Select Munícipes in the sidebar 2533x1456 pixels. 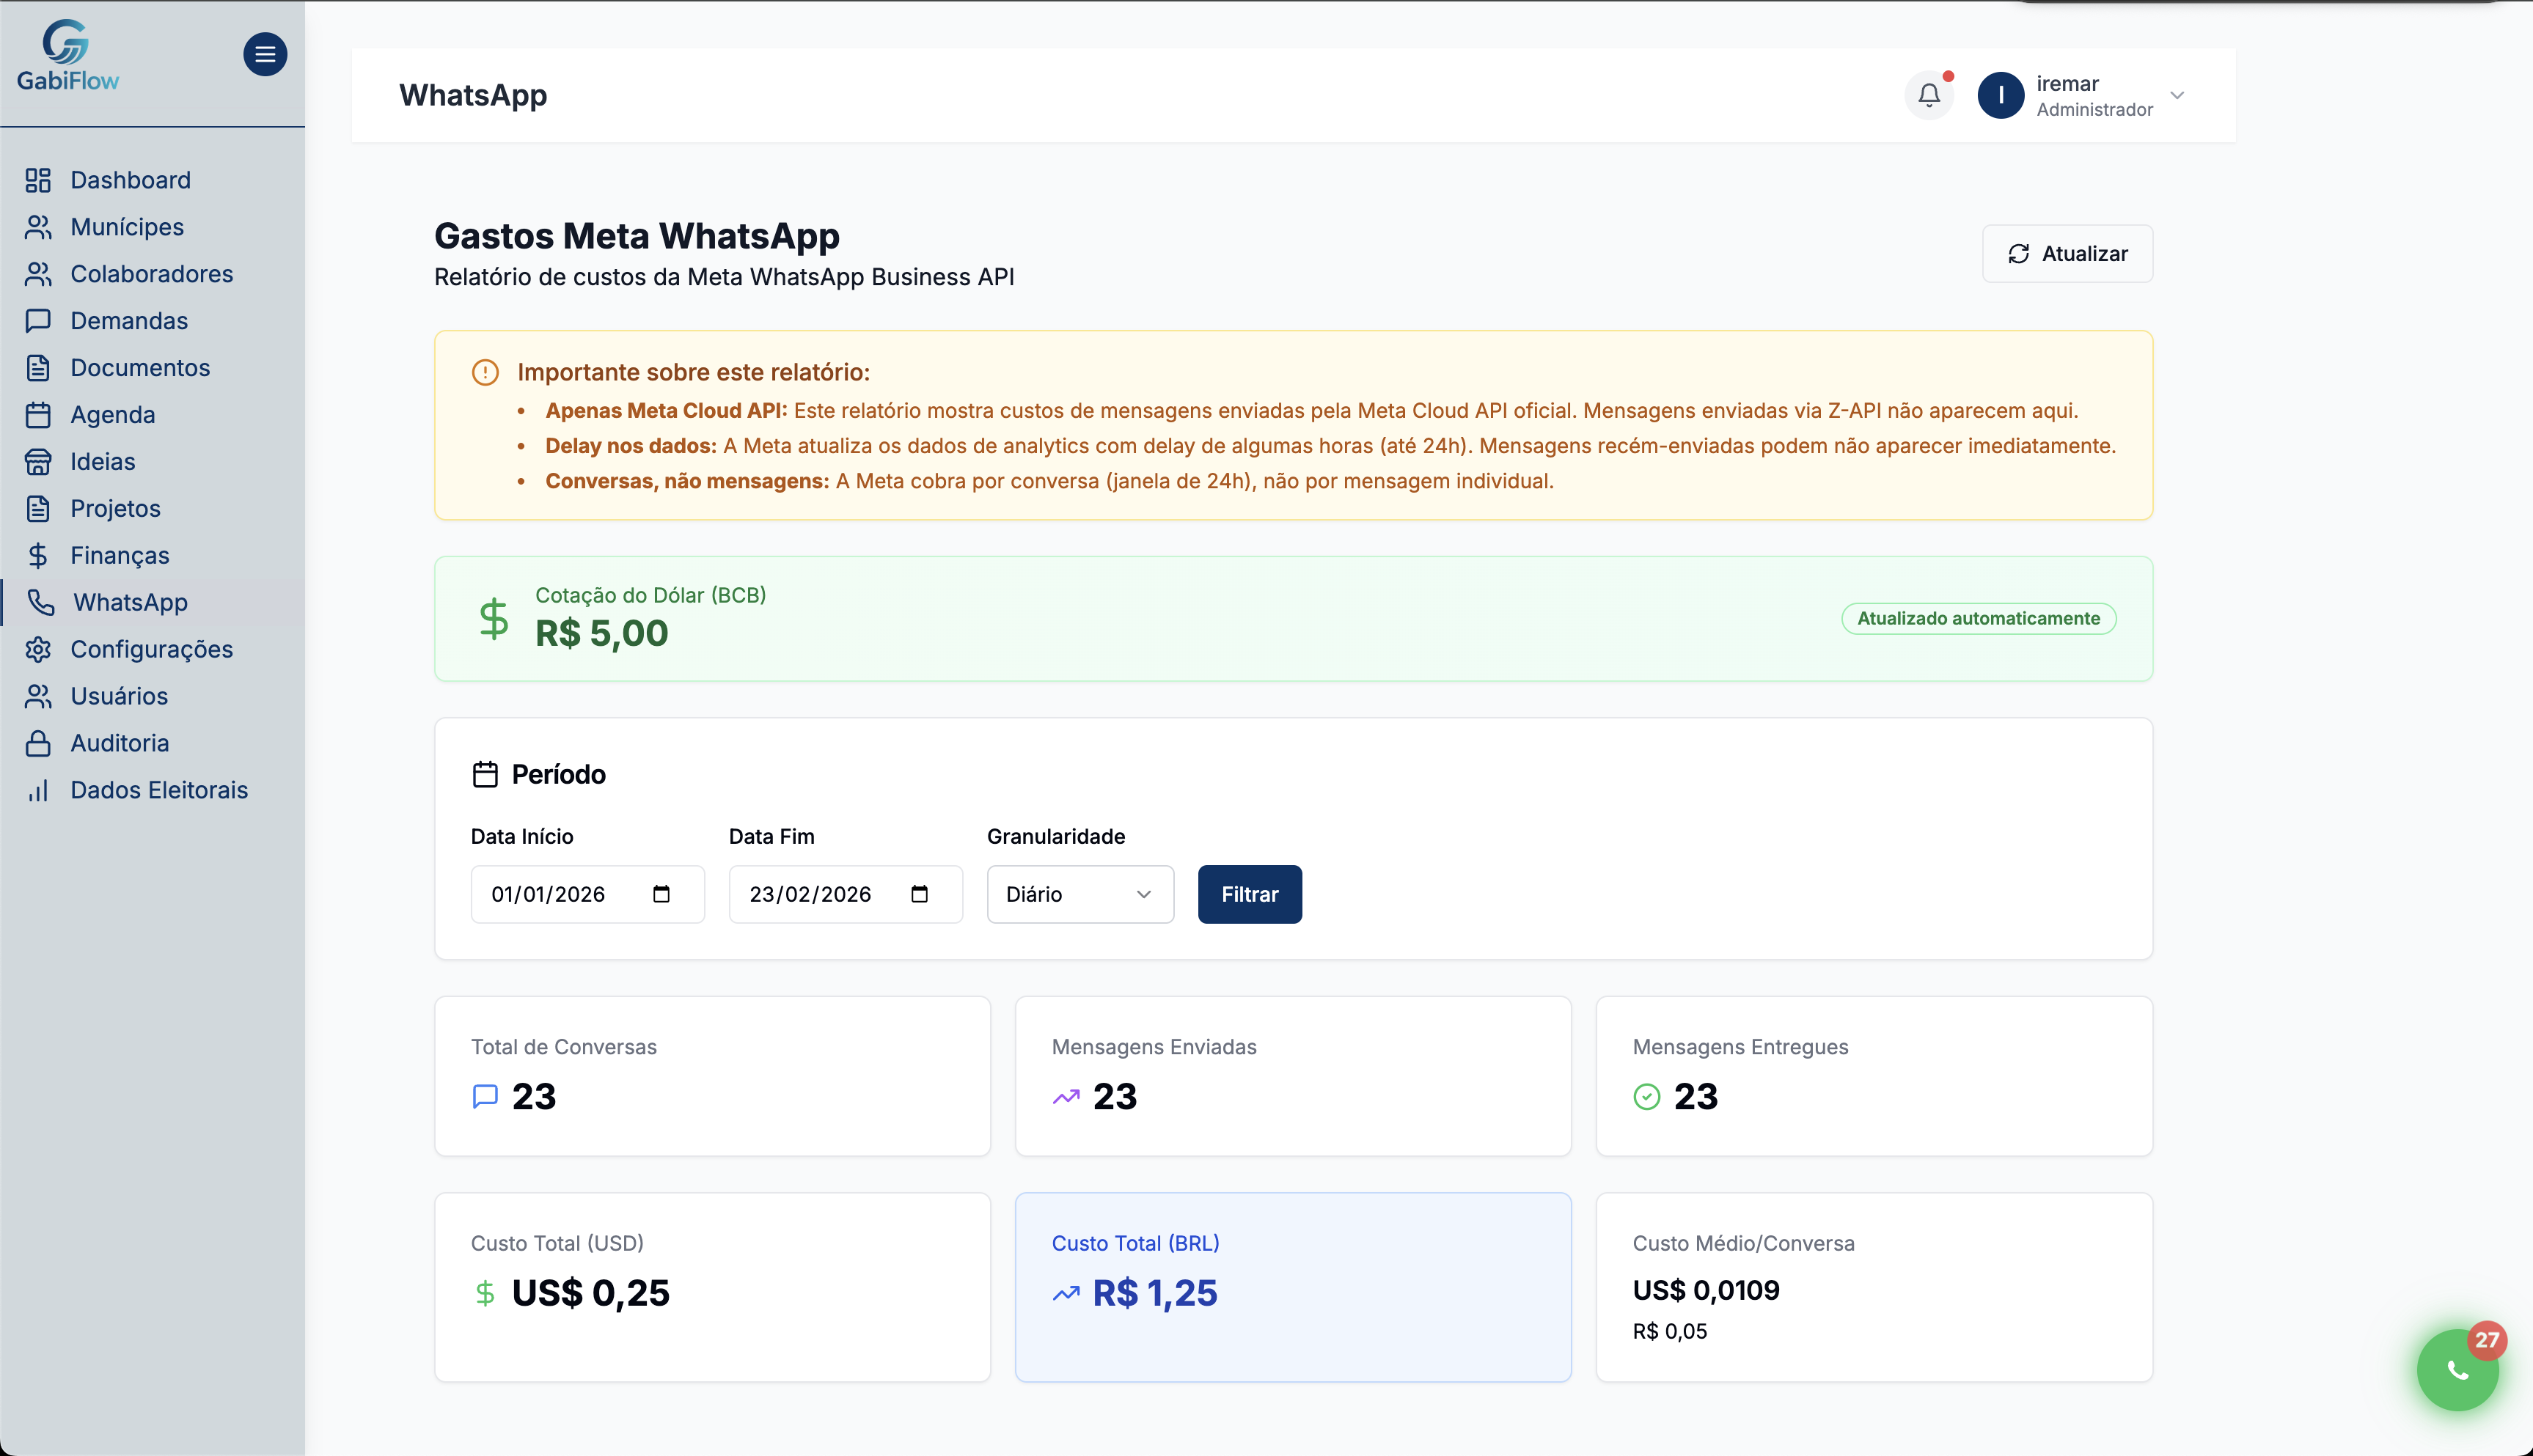tap(127, 227)
